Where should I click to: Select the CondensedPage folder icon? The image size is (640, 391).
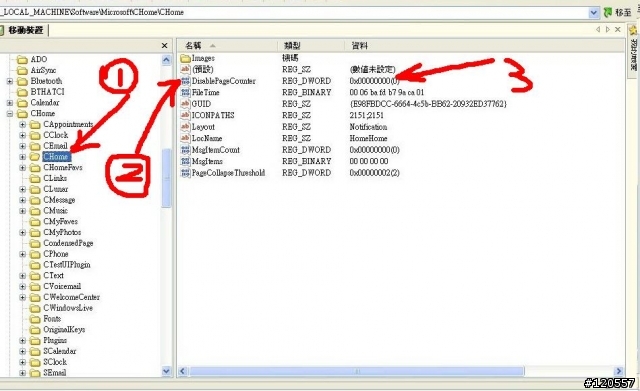point(35,243)
